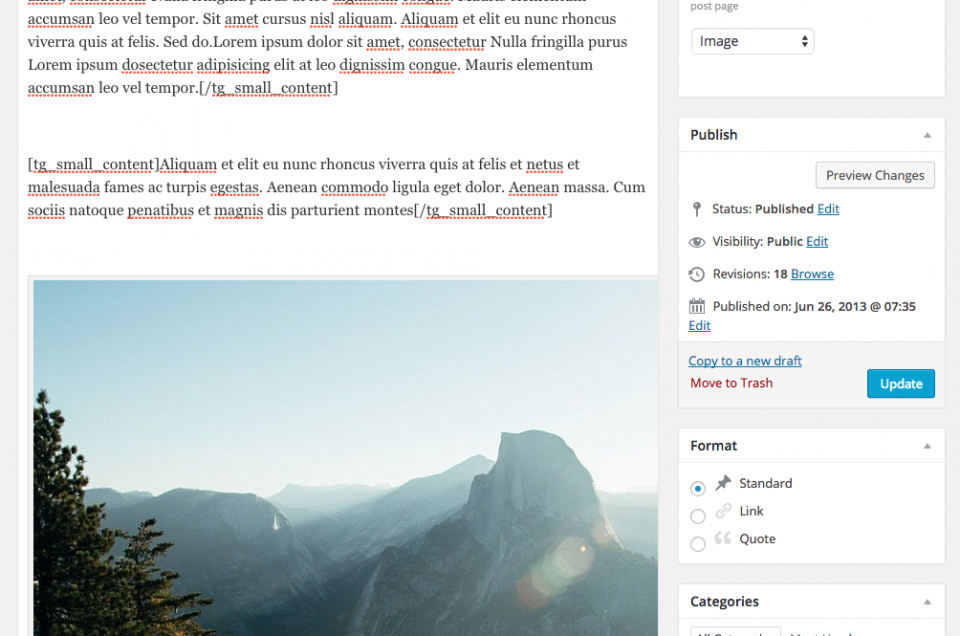Click Move to Trash link
Image resolution: width=960 pixels, height=636 pixels.
coord(731,383)
